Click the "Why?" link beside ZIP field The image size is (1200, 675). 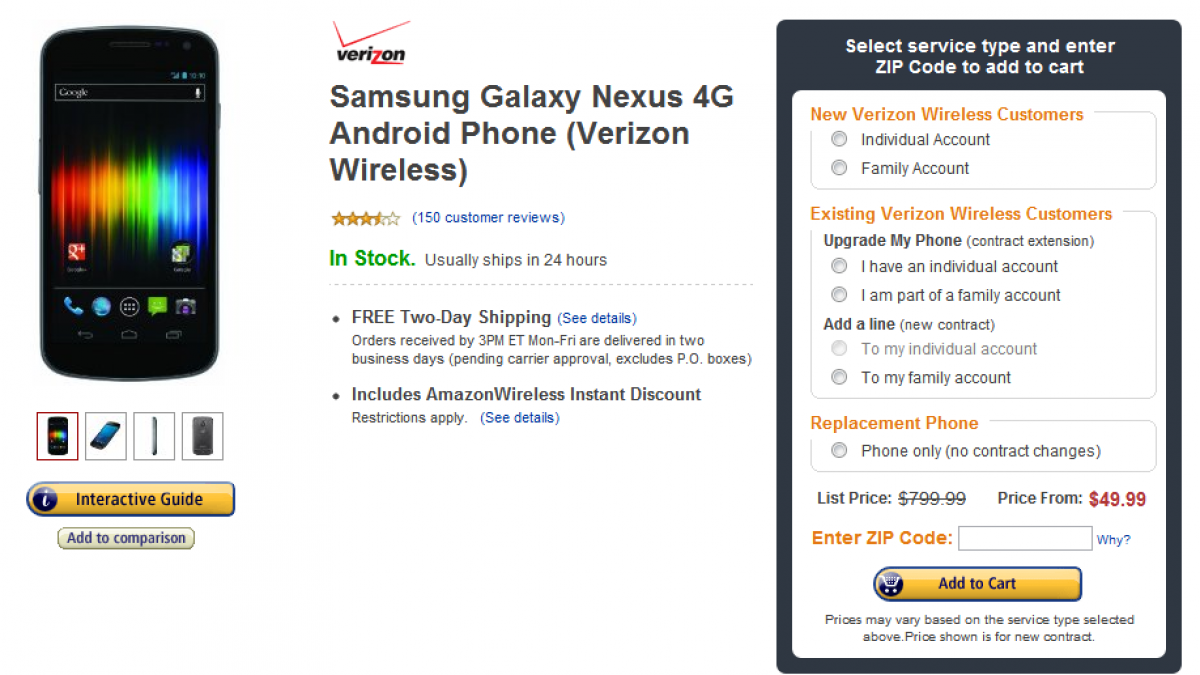click(x=1113, y=540)
